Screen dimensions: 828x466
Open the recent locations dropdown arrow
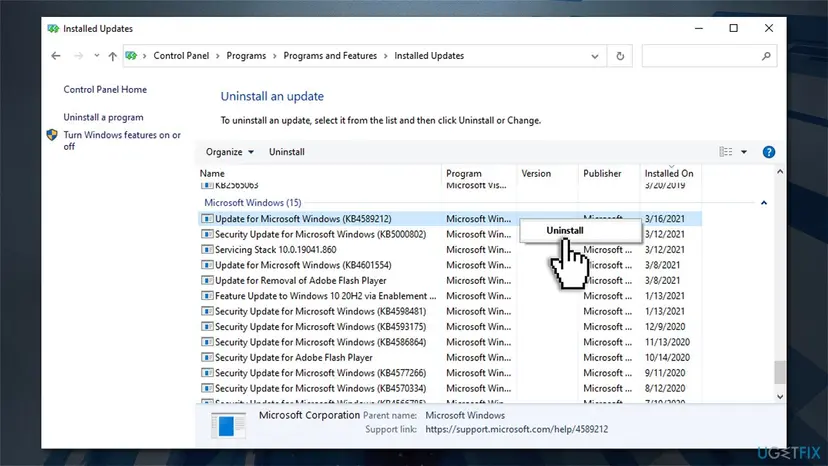tap(97, 55)
